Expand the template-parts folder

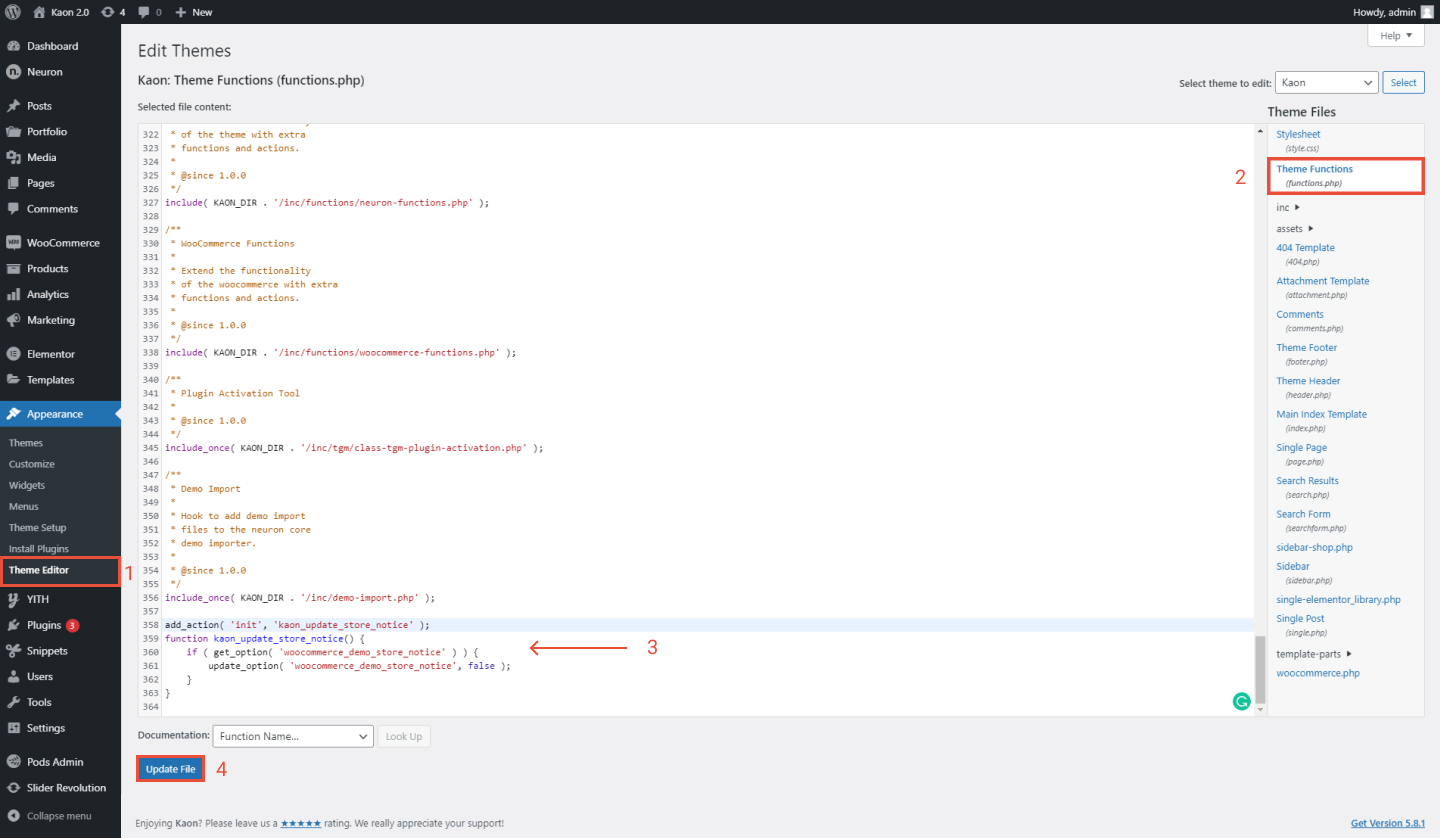(x=1314, y=653)
